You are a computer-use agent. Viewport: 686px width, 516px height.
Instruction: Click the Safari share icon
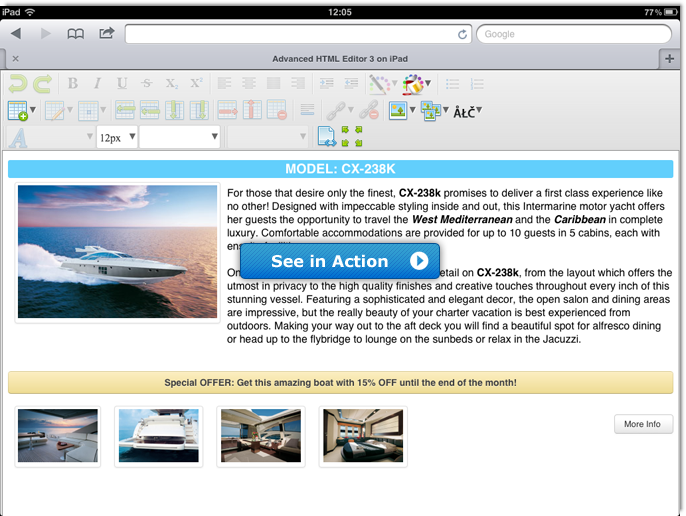pyautogui.click(x=106, y=33)
